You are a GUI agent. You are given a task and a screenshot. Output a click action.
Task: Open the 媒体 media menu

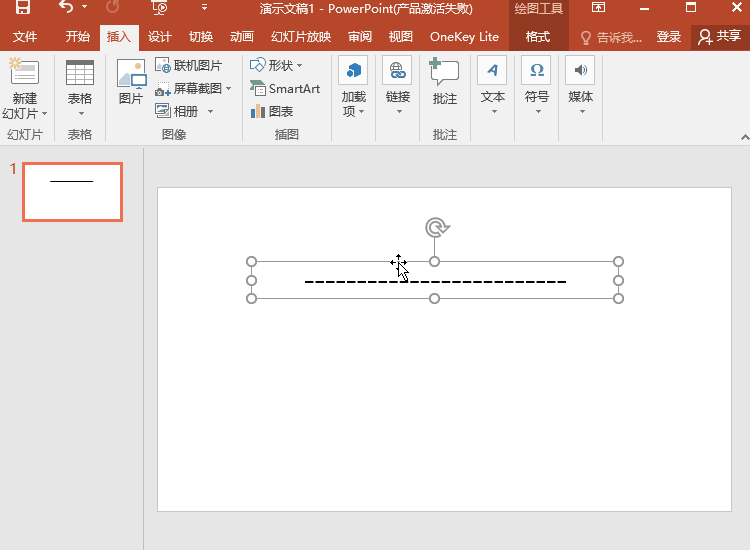pos(581,86)
